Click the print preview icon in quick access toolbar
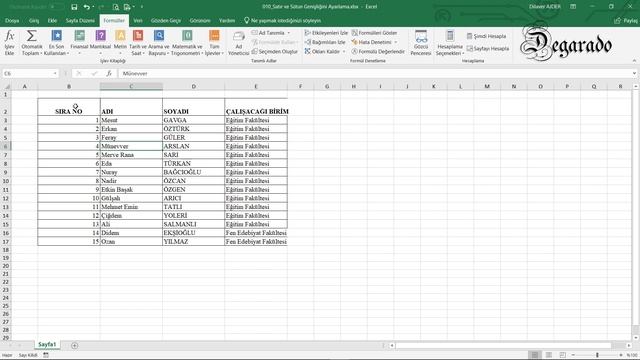640x360 pixels. tap(116, 7)
